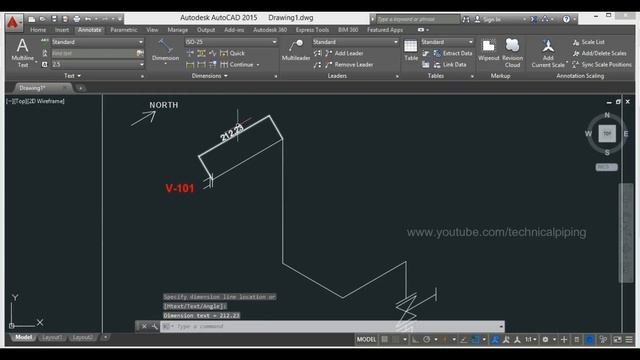Open the Parametric ribbon tab

coord(124,30)
